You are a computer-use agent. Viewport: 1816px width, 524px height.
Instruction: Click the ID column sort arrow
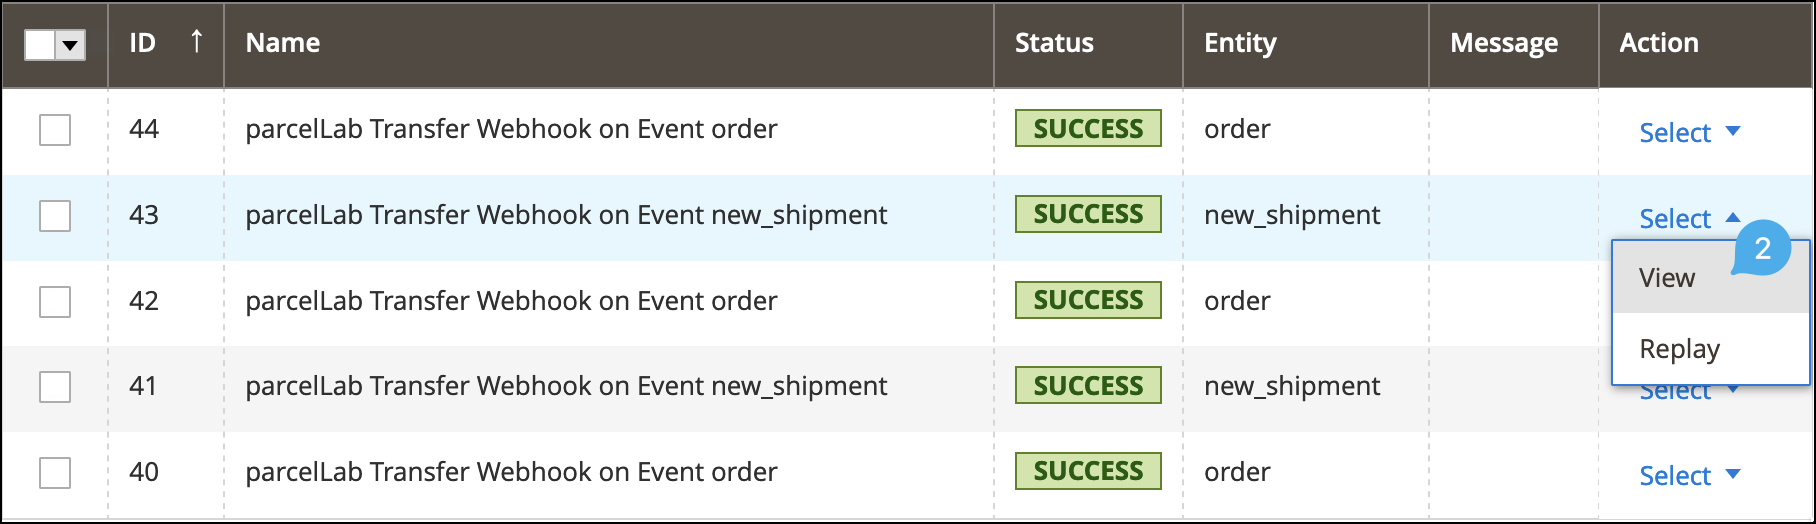[x=197, y=42]
